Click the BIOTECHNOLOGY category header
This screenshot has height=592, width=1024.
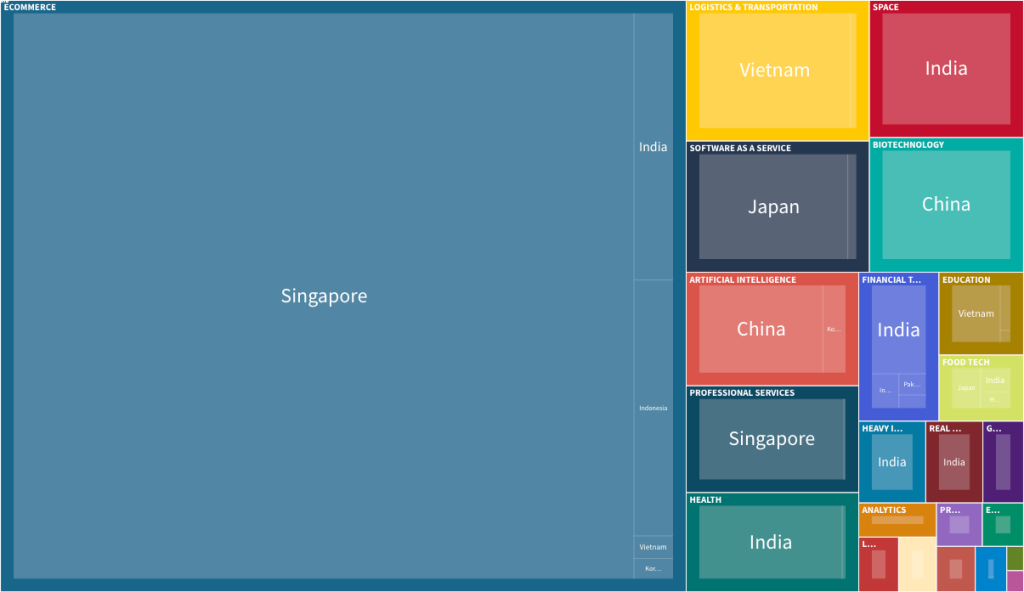[908, 145]
